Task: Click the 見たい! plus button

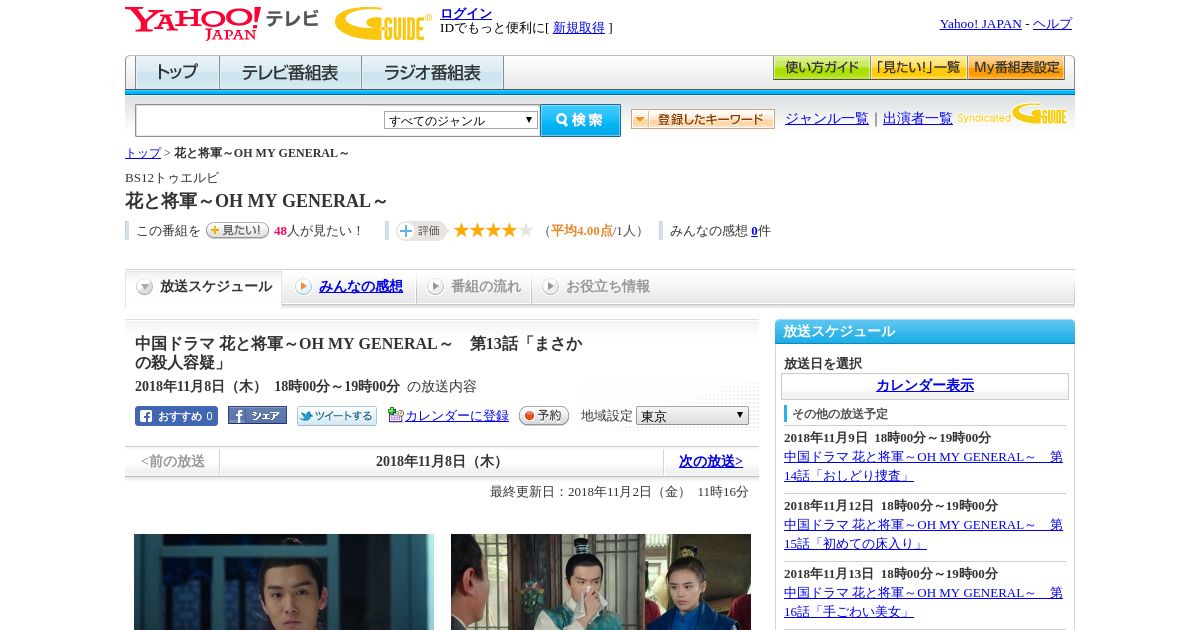Action: click(x=237, y=230)
